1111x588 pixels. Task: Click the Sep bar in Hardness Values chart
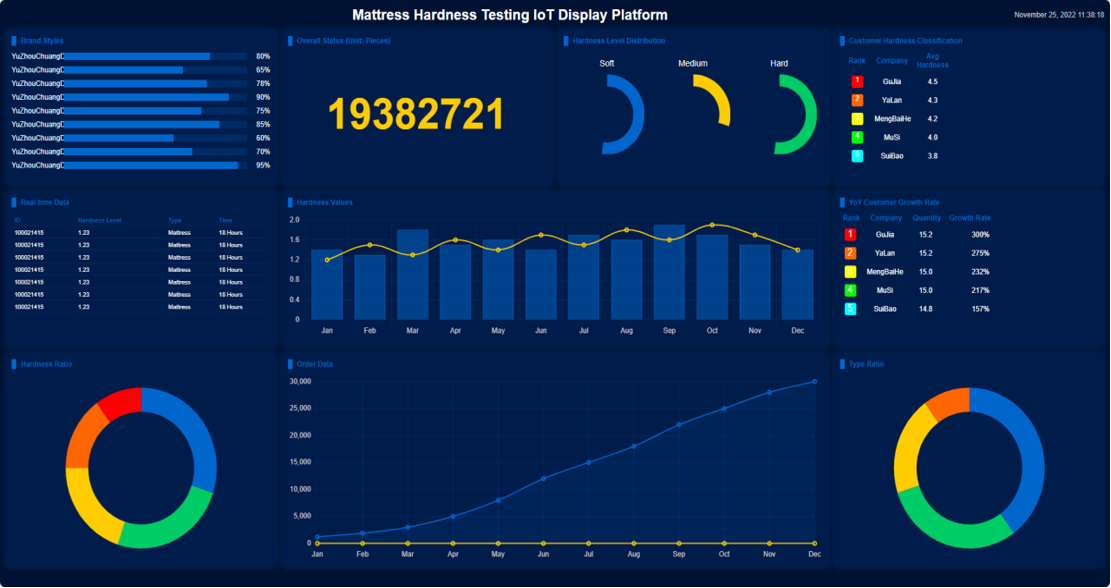pyautogui.click(x=669, y=272)
